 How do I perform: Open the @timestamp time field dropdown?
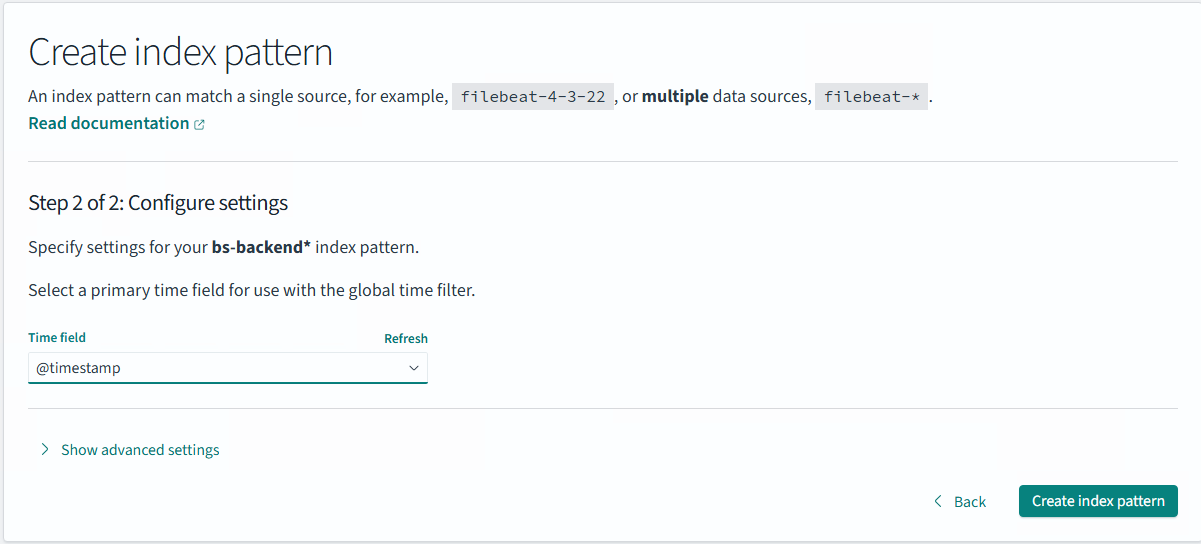tap(227, 368)
